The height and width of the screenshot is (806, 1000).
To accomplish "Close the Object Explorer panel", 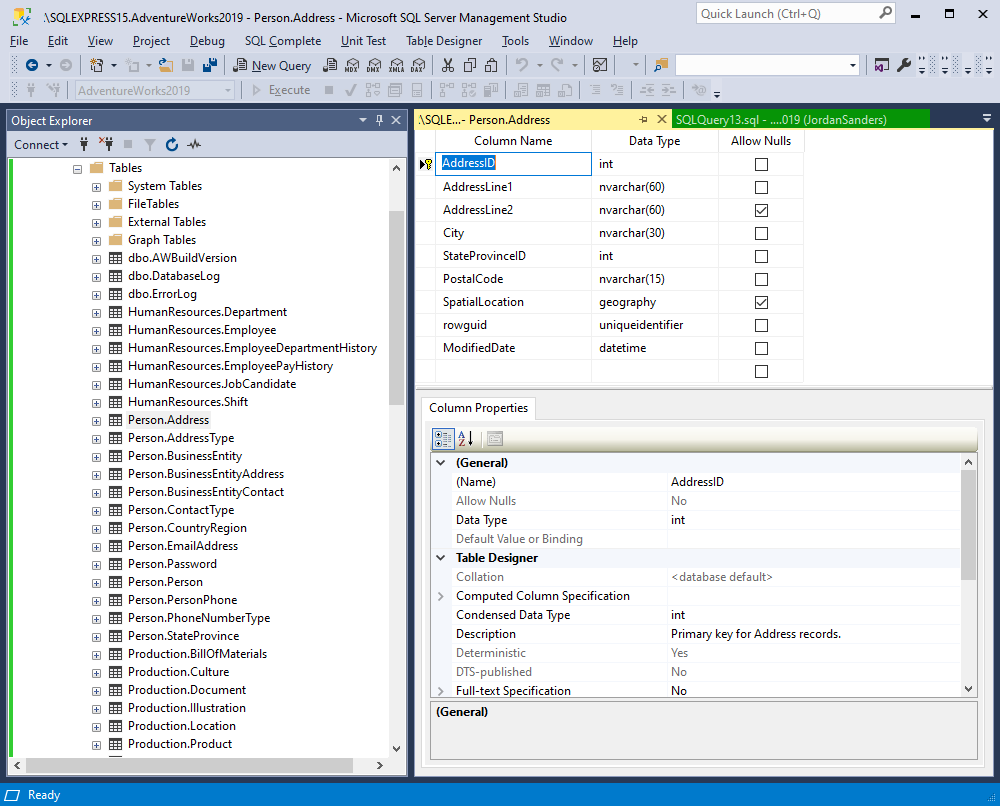I will coord(396,120).
